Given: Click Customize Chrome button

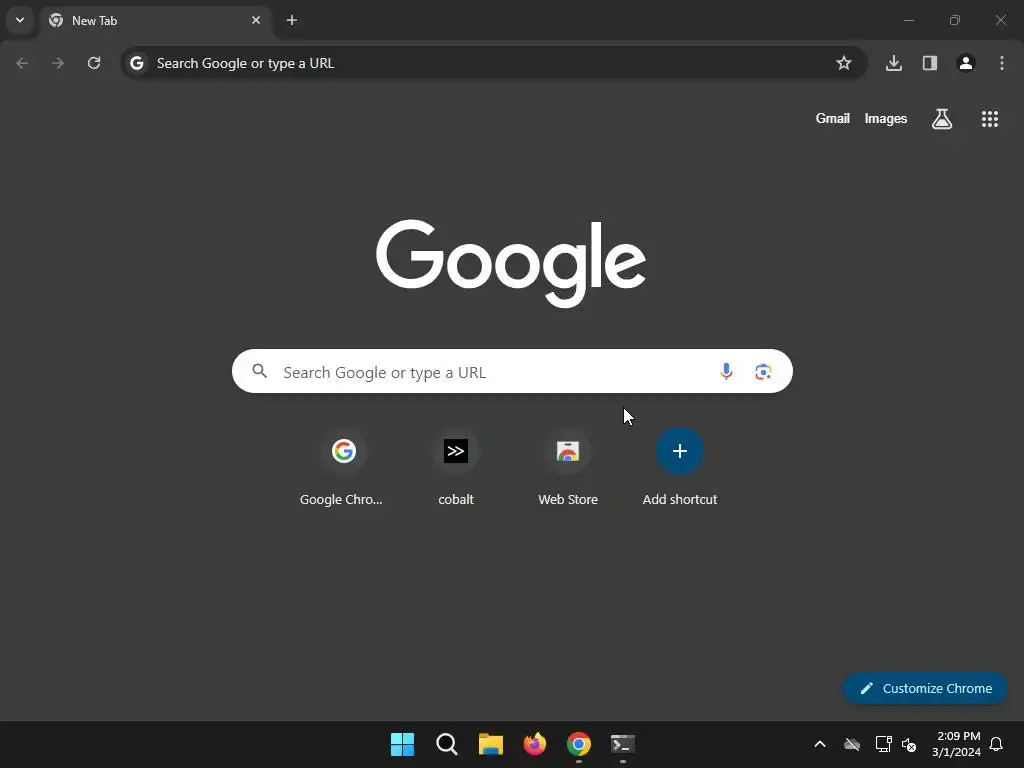Looking at the screenshot, I should coord(925,688).
